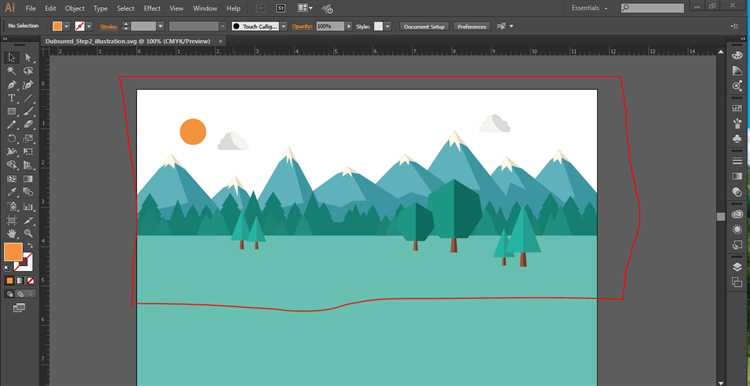The image size is (750, 386).
Task: Click the Adobe Stock 'St' icon
Action: point(281,8)
